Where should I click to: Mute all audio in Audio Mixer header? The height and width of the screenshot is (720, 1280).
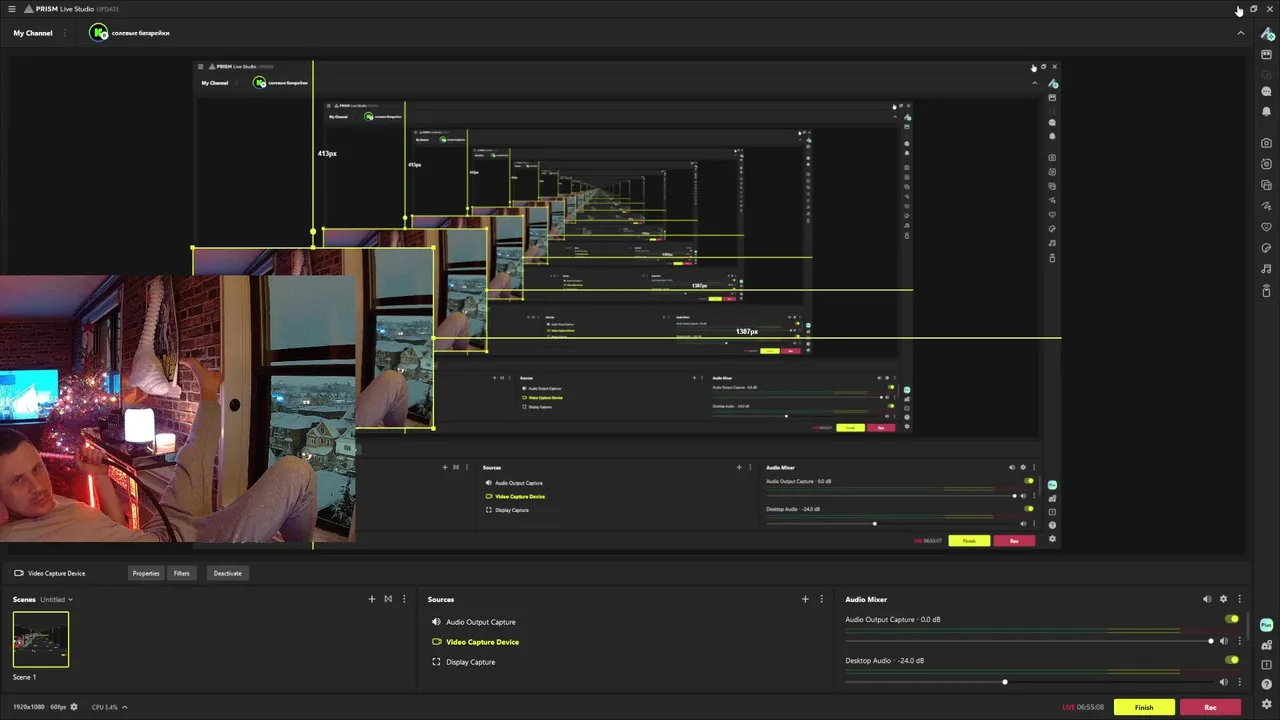tap(1207, 599)
